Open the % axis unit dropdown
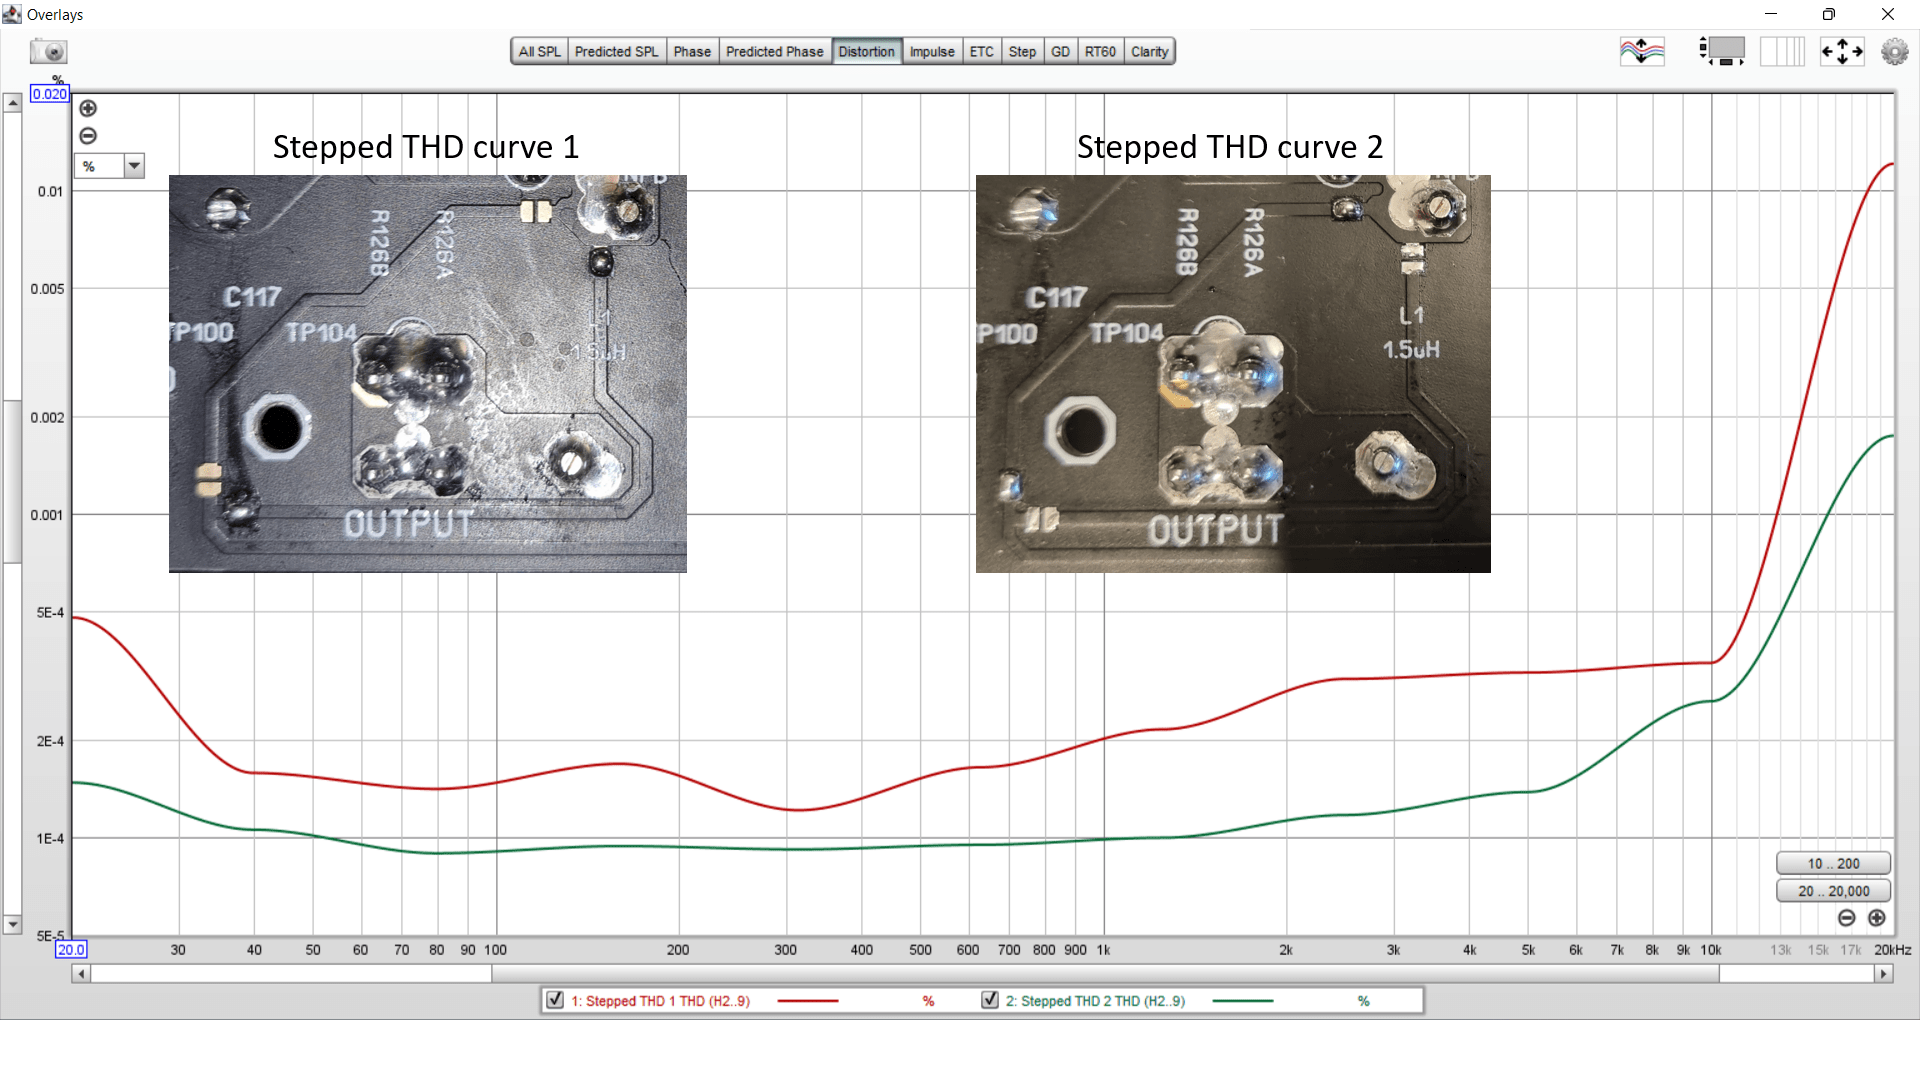Screen dimensions: 1920x1080 pos(110,166)
